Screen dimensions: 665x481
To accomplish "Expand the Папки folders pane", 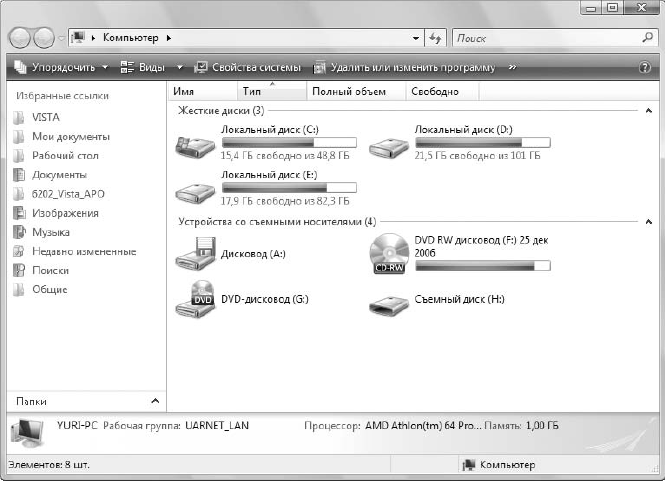I will pyautogui.click(x=155, y=401).
